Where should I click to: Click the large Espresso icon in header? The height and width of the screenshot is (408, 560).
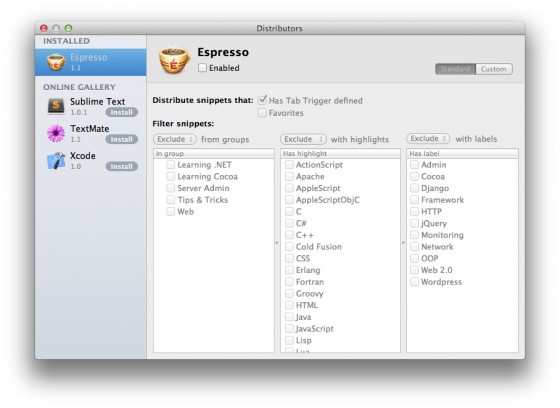[174, 60]
